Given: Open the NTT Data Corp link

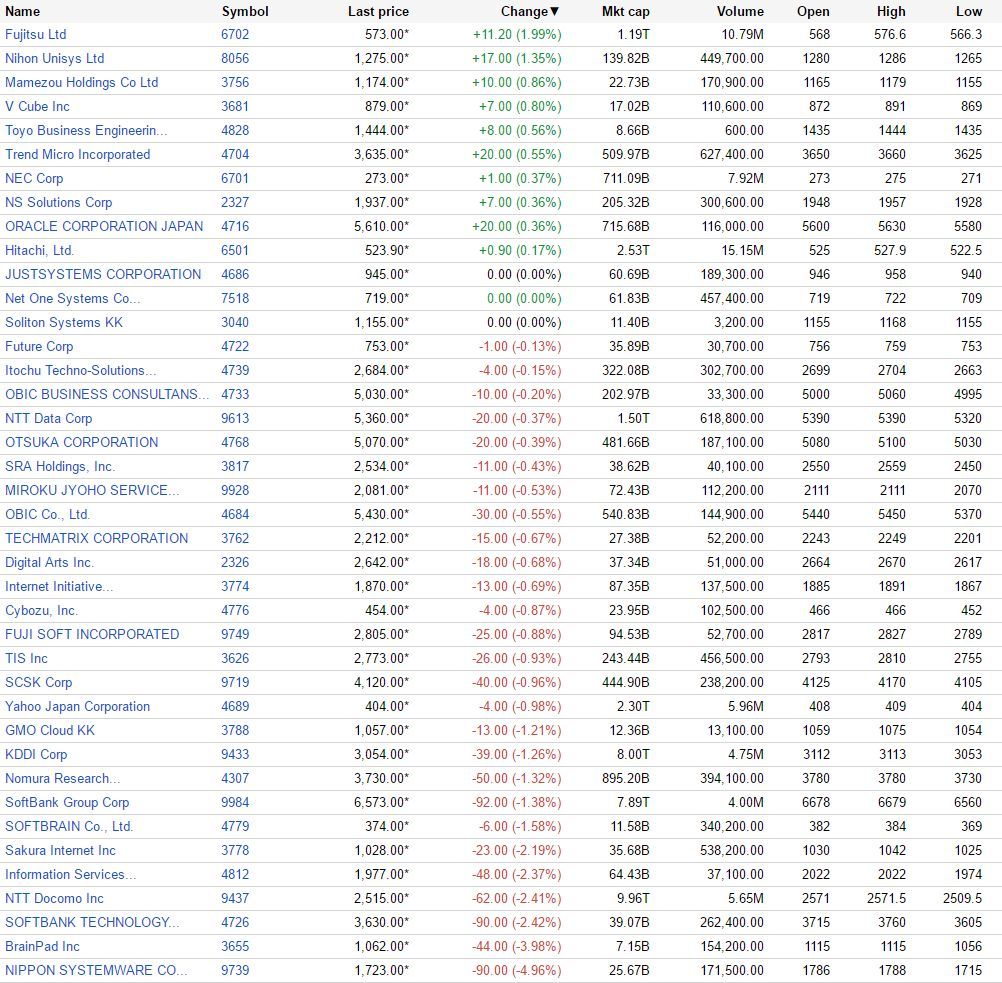Looking at the screenshot, I should point(49,418).
